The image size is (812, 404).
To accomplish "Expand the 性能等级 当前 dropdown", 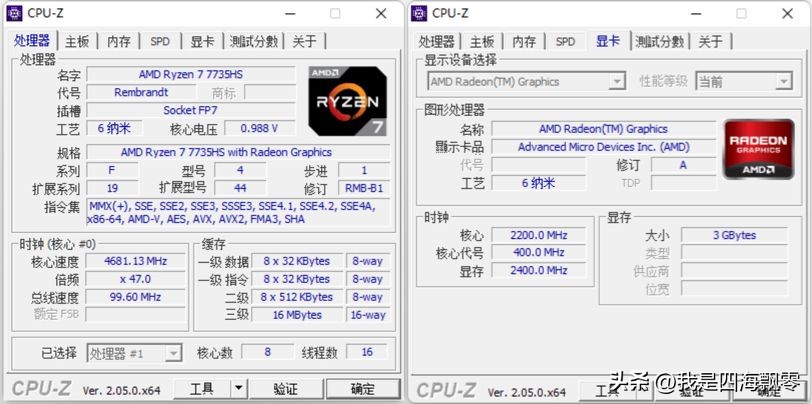I will (744, 82).
